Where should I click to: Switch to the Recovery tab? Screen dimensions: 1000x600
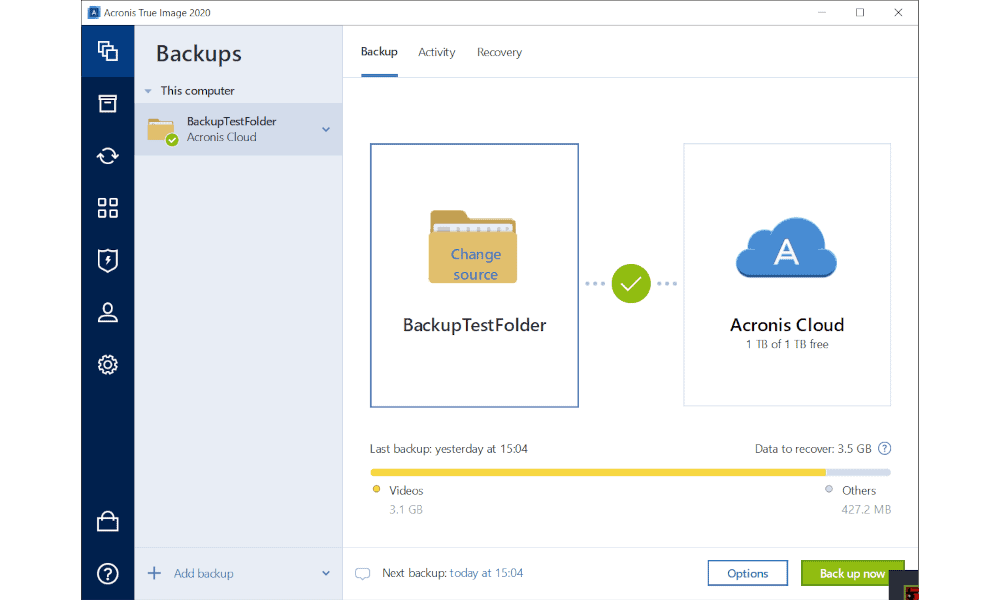pyautogui.click(x=499, y=52)
